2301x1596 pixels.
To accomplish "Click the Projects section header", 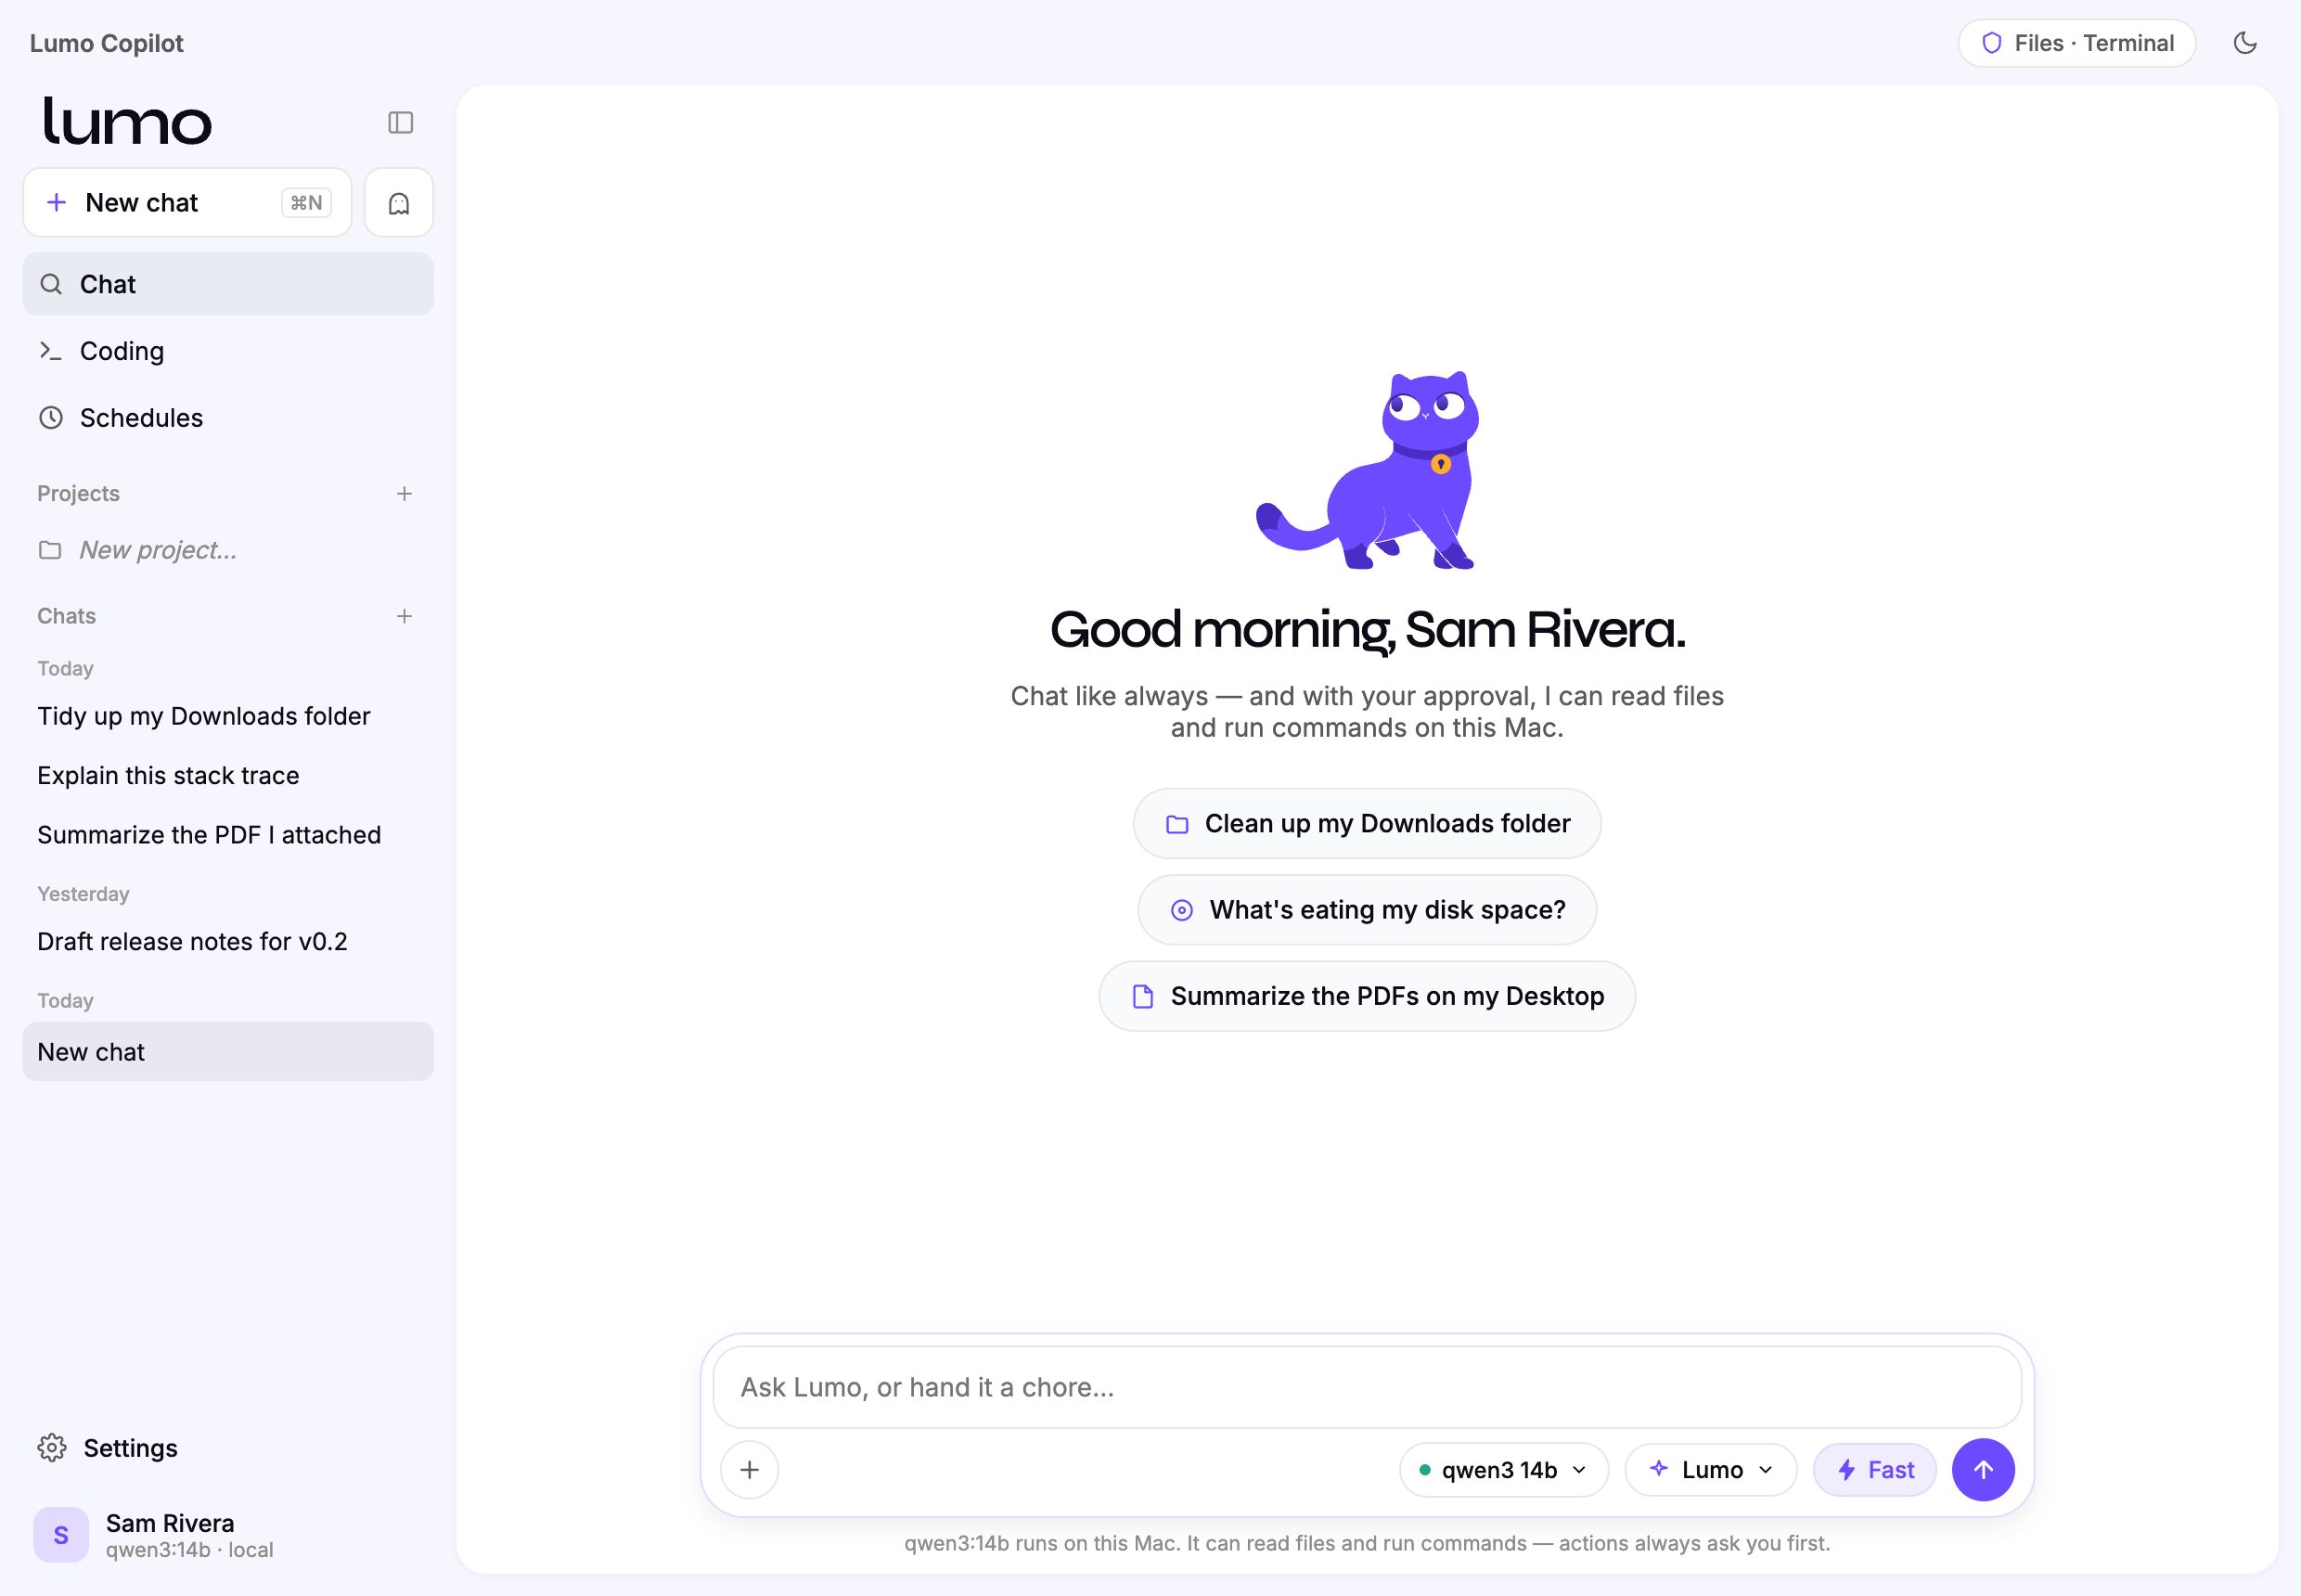I will 78,494.
